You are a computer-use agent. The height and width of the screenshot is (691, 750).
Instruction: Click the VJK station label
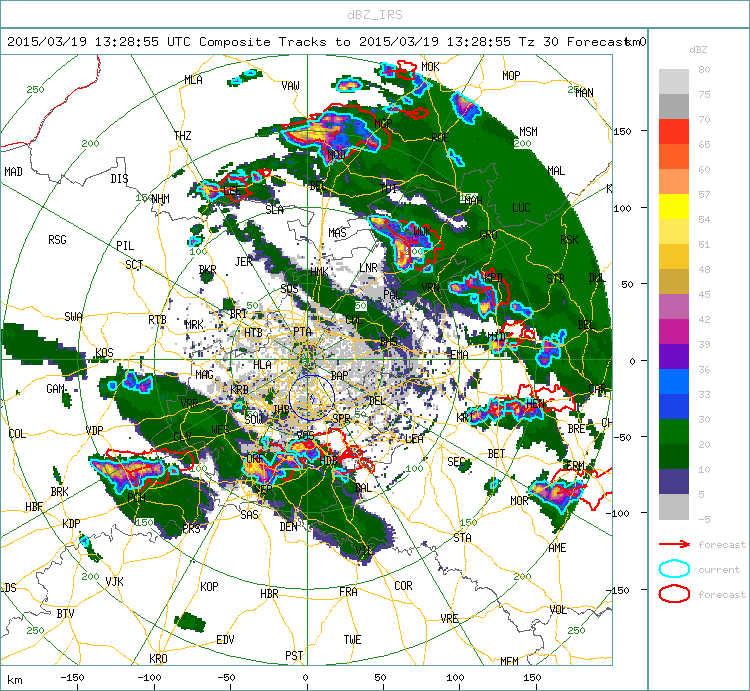coord(114,582)
